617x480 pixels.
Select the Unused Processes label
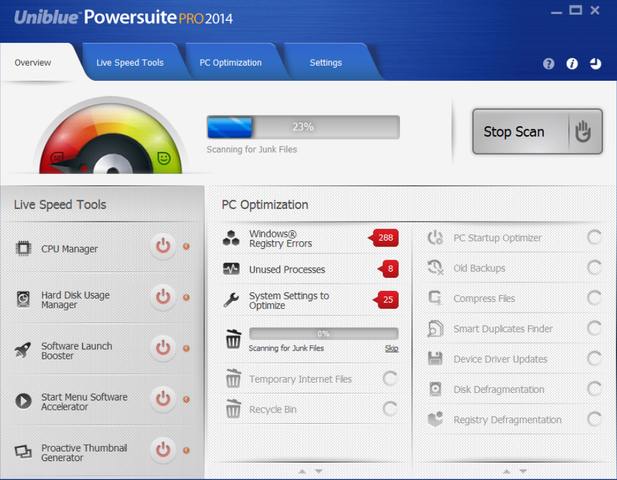287,270
